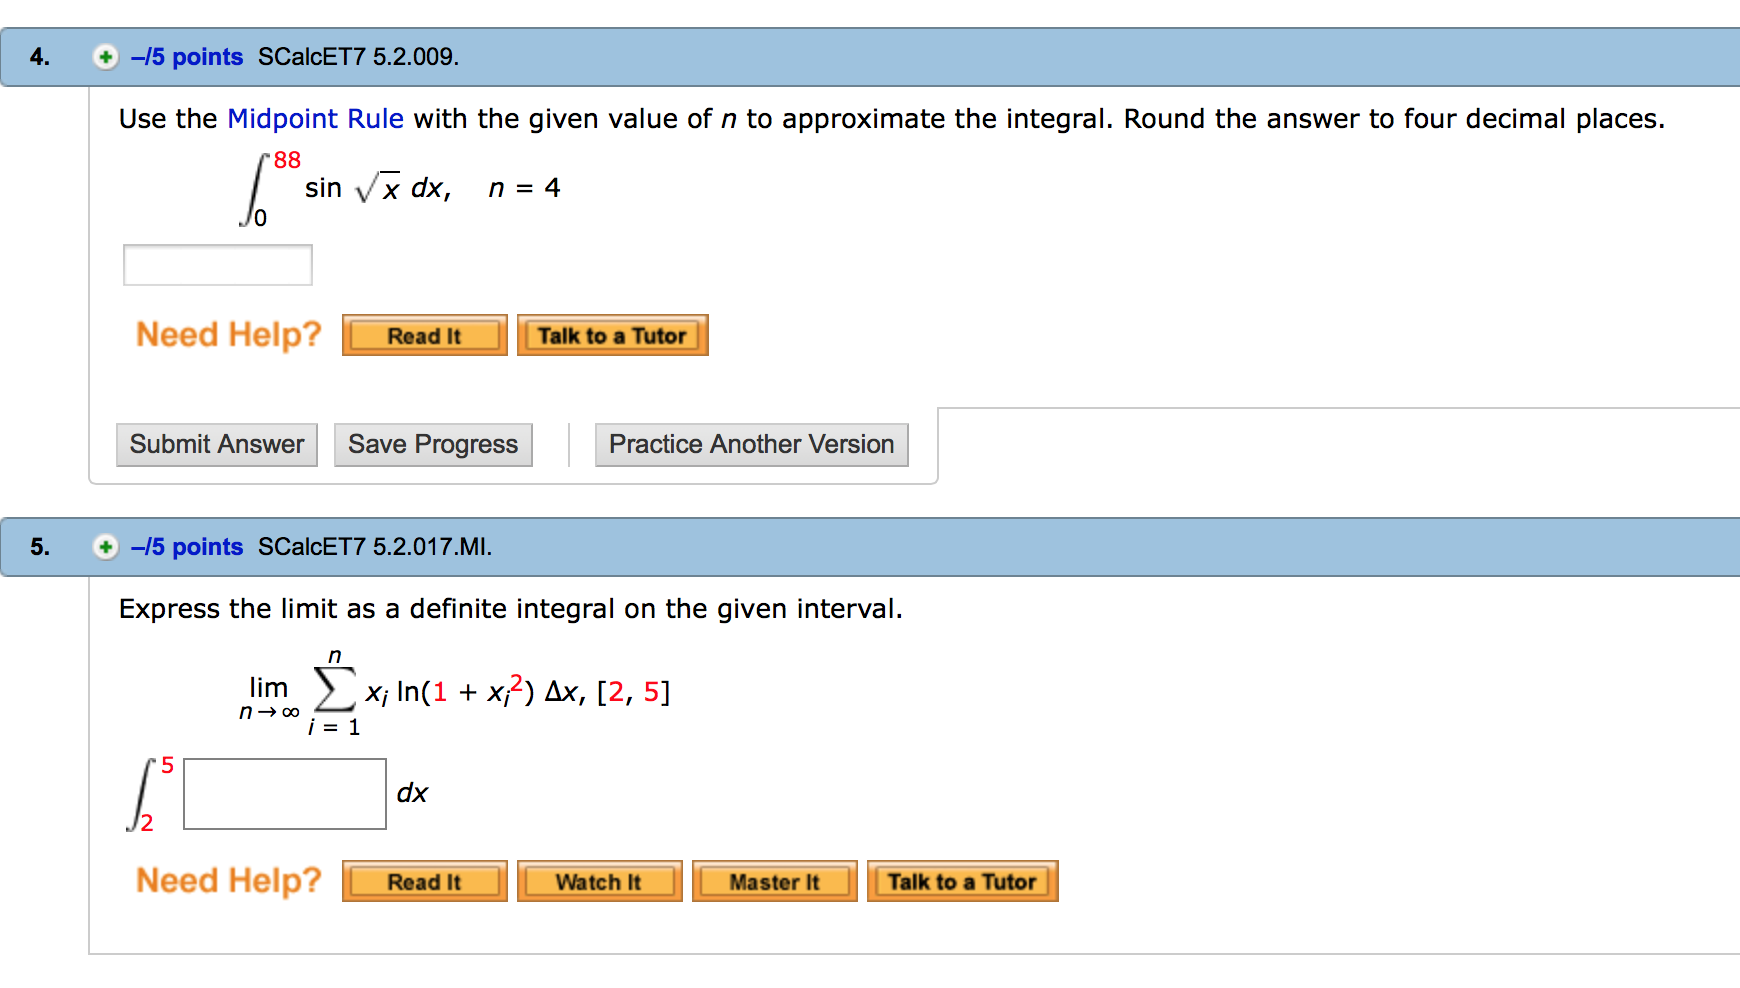The height and width of the screenshot is (988, 1740).
Task: Click the answer input box for question 4
Action: click(x=217, y=264)
